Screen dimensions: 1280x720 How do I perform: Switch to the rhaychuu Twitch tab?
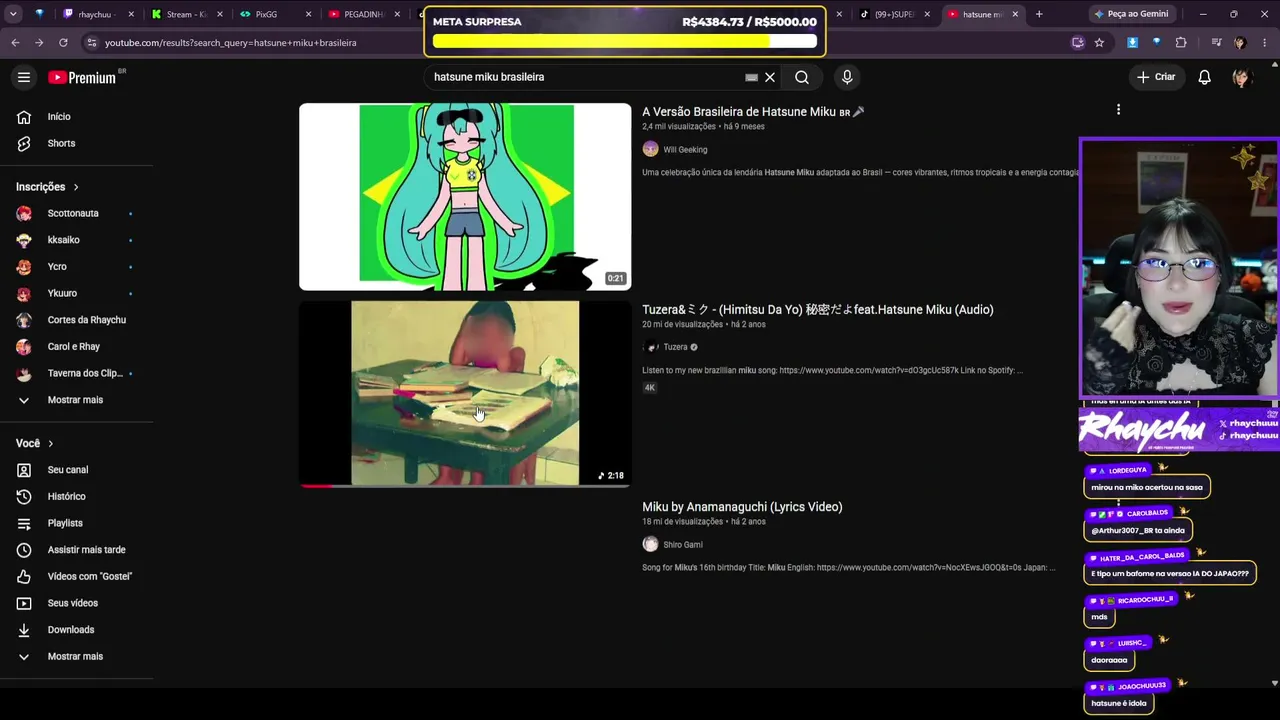96,14
